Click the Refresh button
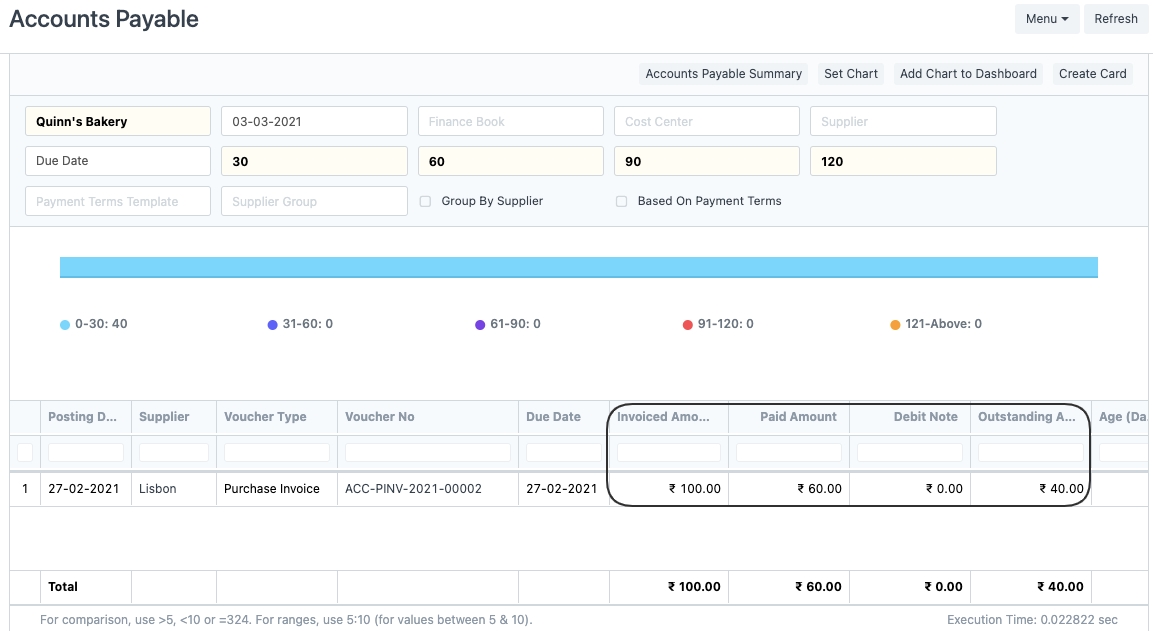Viewport: 1153px width, 631px height. [1115, 19]
